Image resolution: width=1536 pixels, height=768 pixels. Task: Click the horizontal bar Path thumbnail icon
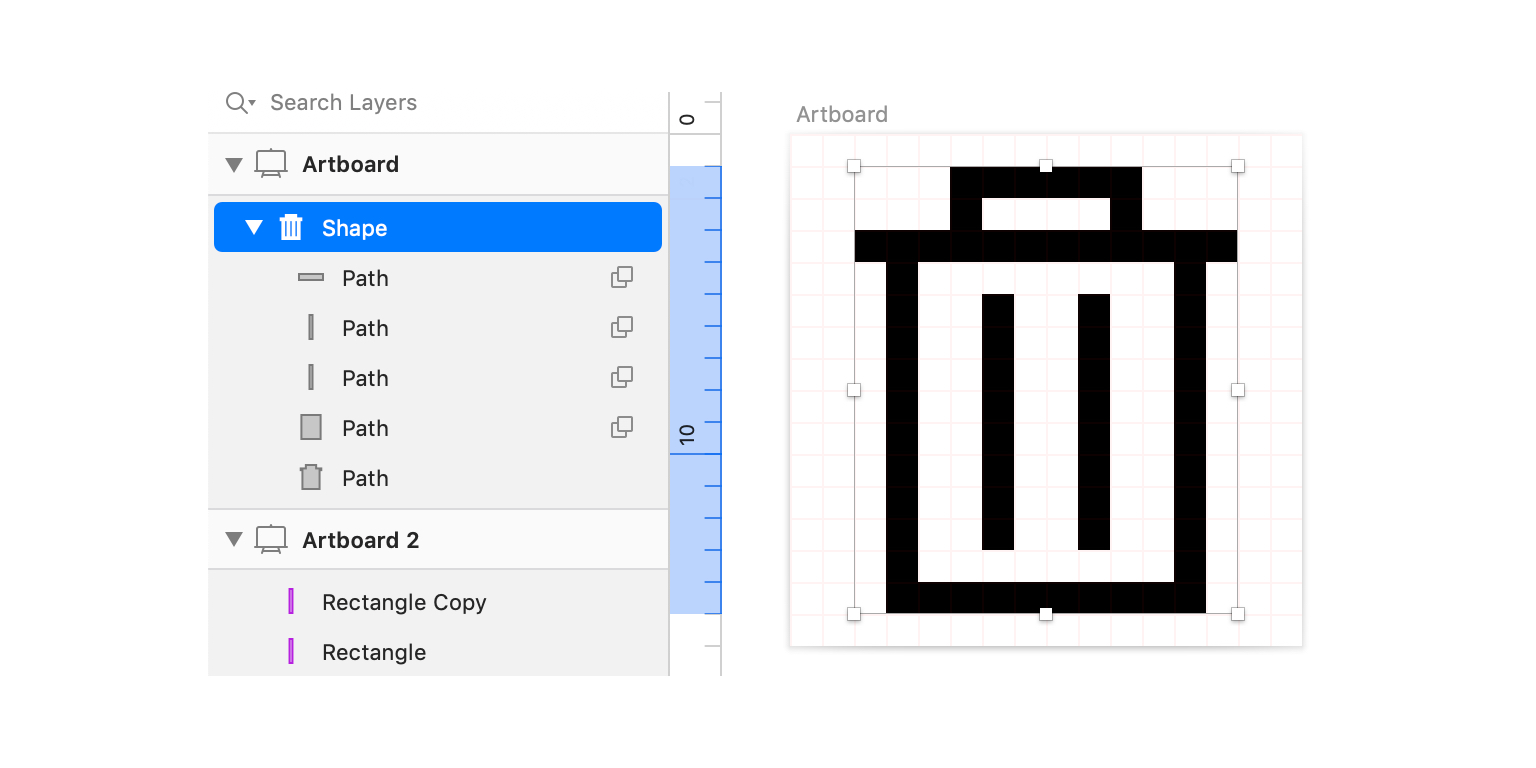pos(311,278)
